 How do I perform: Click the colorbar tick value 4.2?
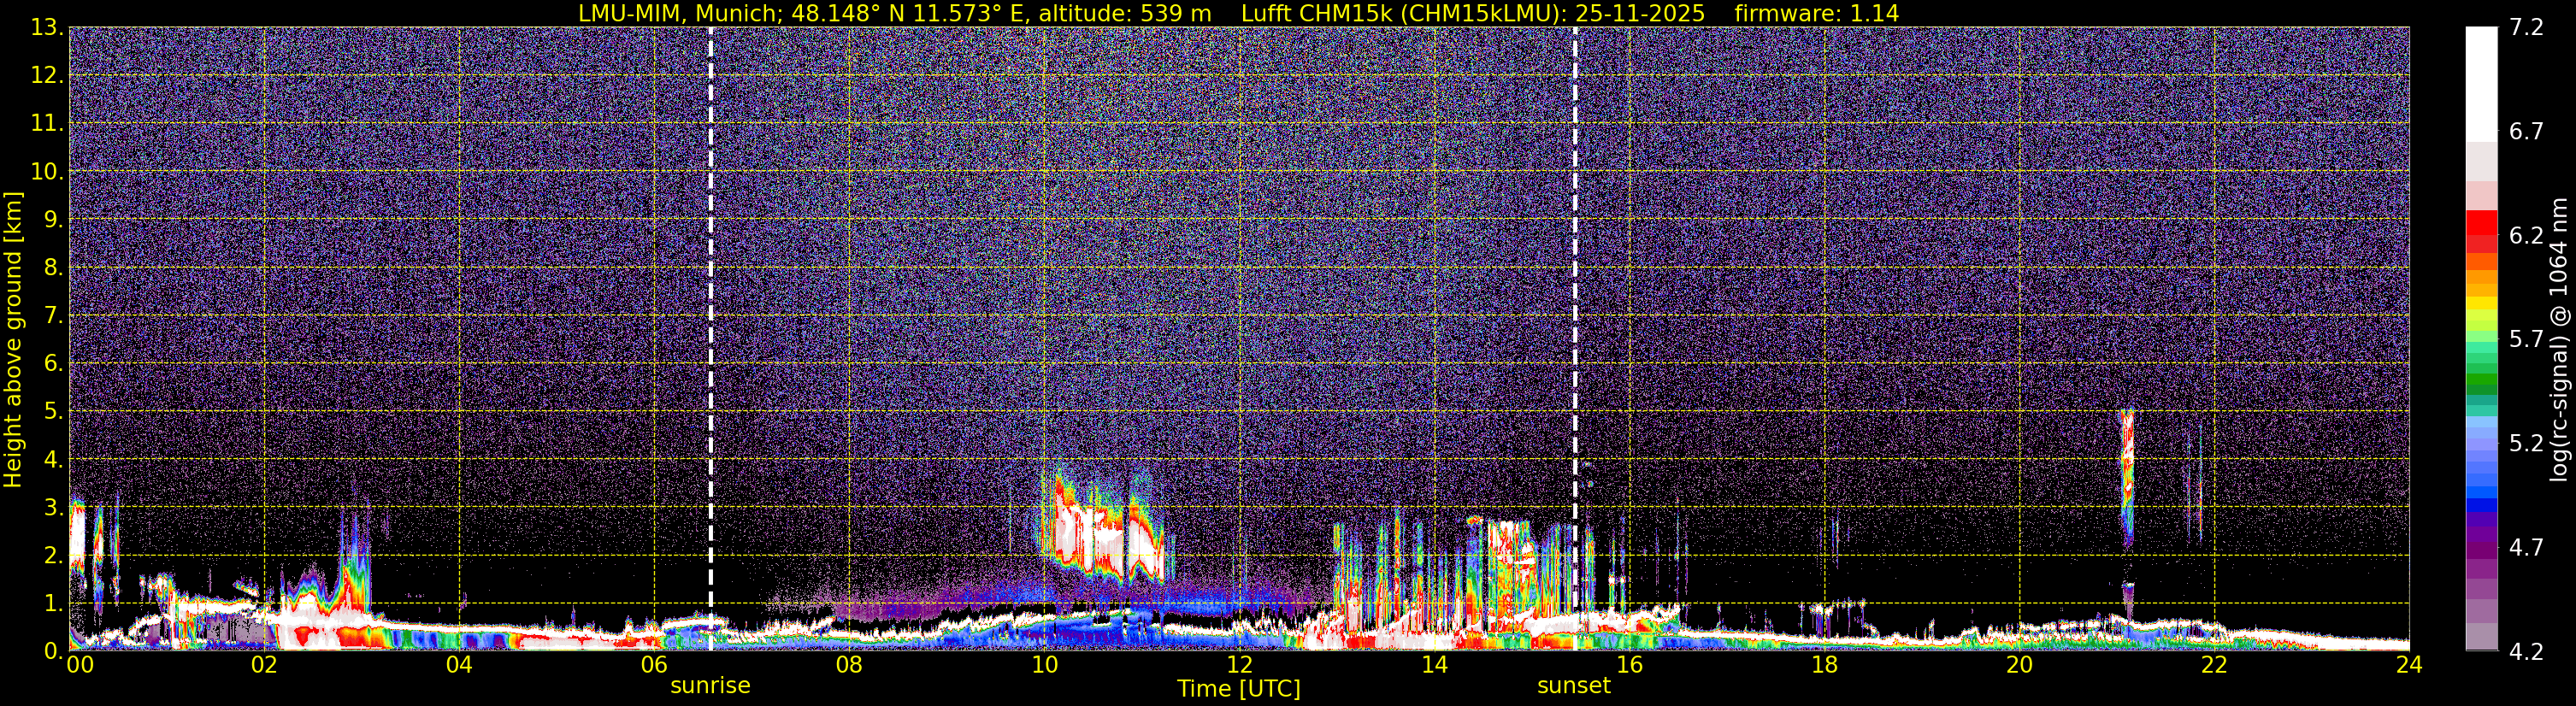coord(2526,651)
